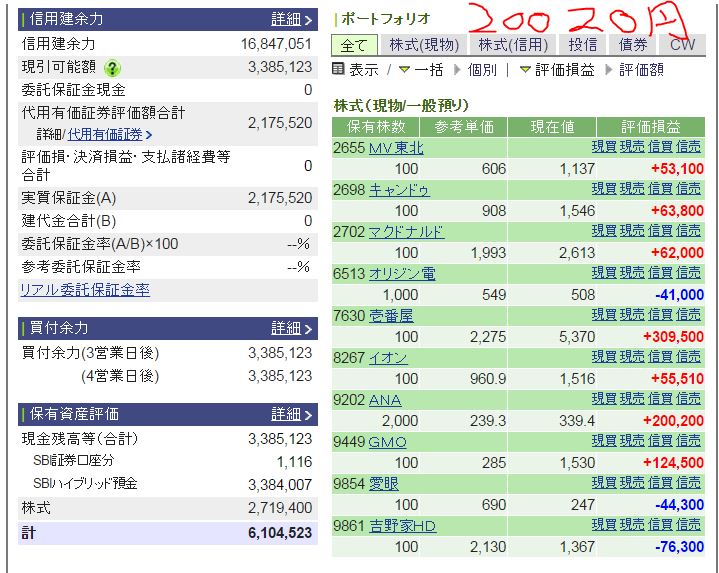Click the +309,500 profit for 壱番屋
Screen dimensions: 719x573
point(673,337)
